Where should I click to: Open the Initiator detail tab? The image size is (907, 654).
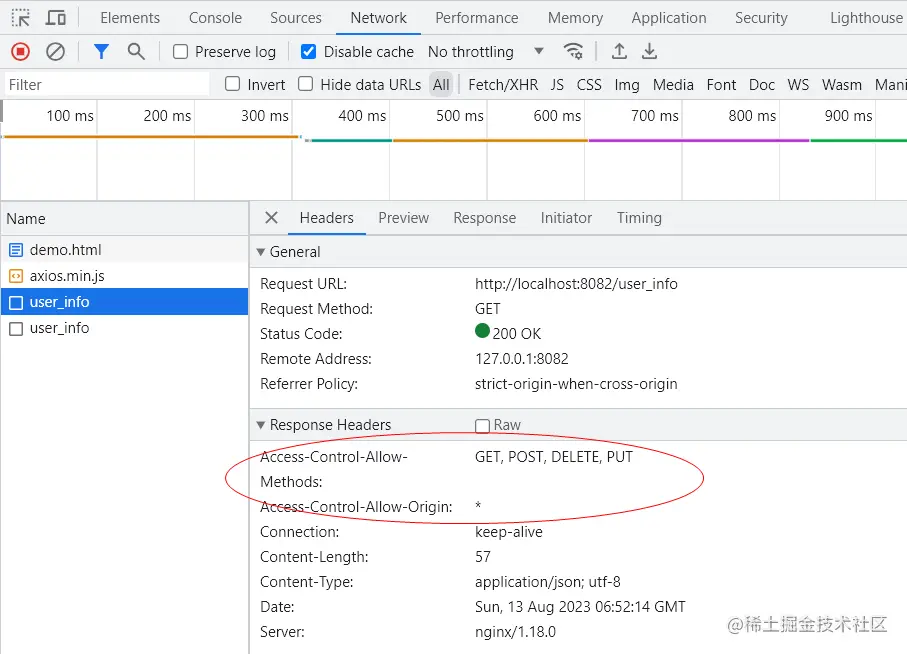pyautogui.click(x=566, y=218)
